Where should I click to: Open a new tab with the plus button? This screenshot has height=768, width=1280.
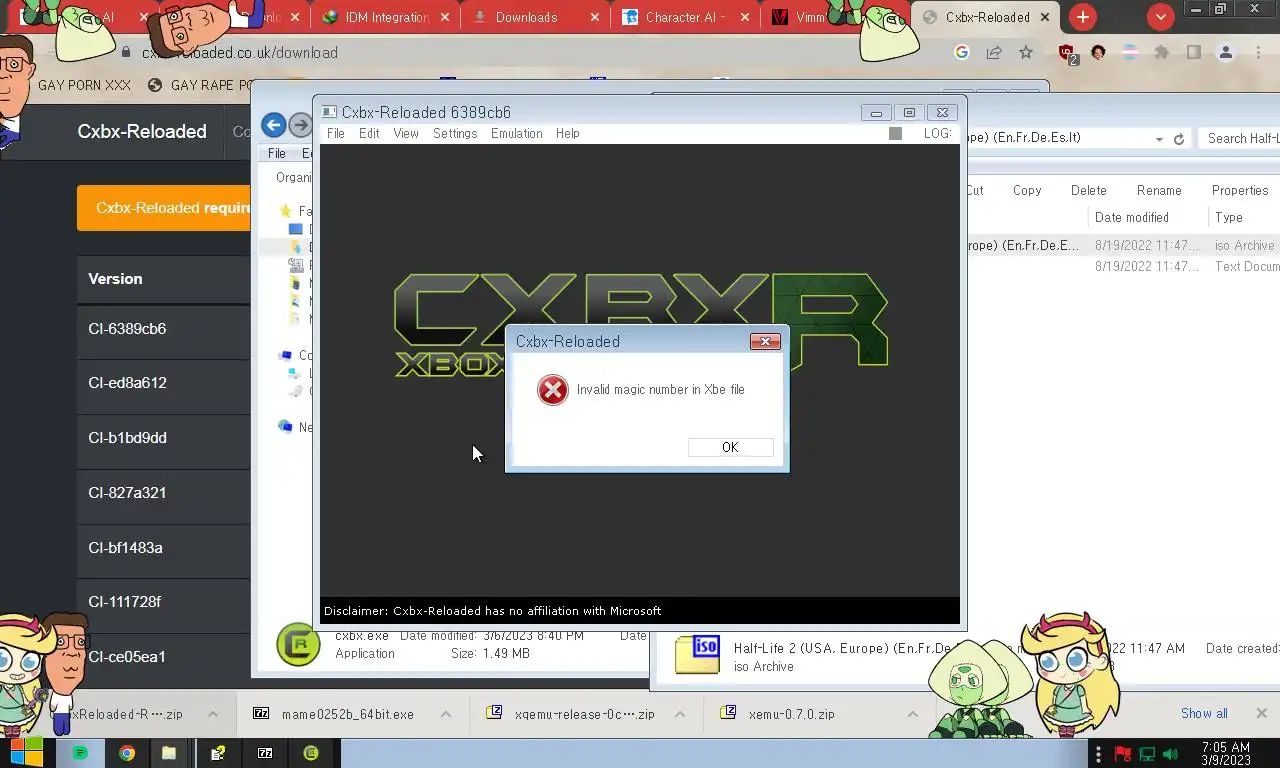tap(1082, 17)
